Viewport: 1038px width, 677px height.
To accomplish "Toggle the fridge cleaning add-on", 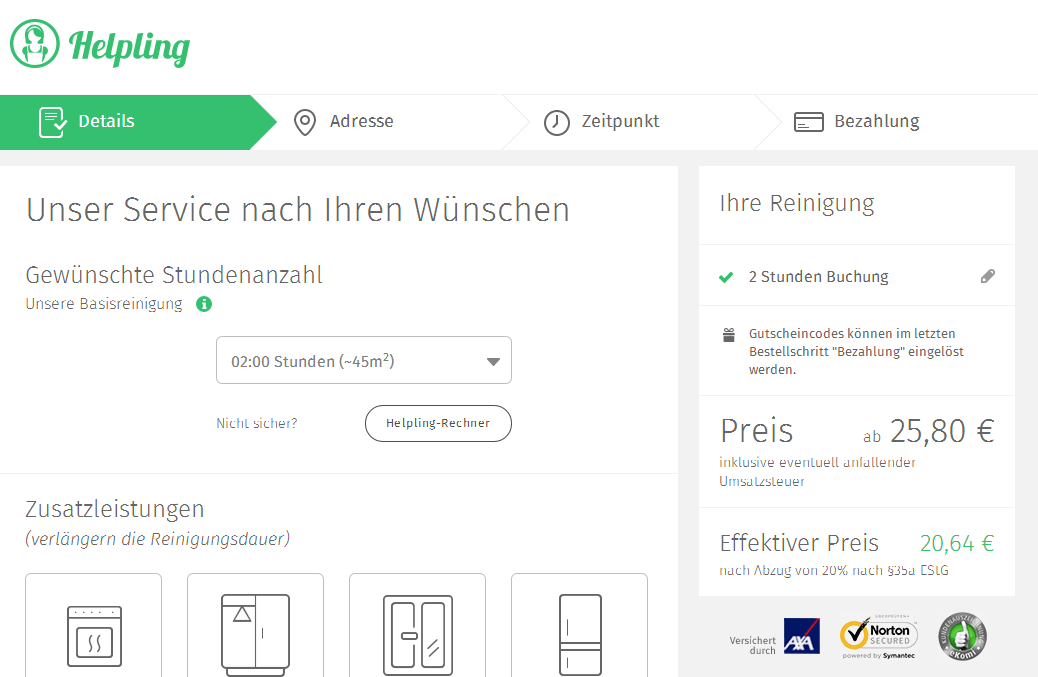I will click(579, 630).
